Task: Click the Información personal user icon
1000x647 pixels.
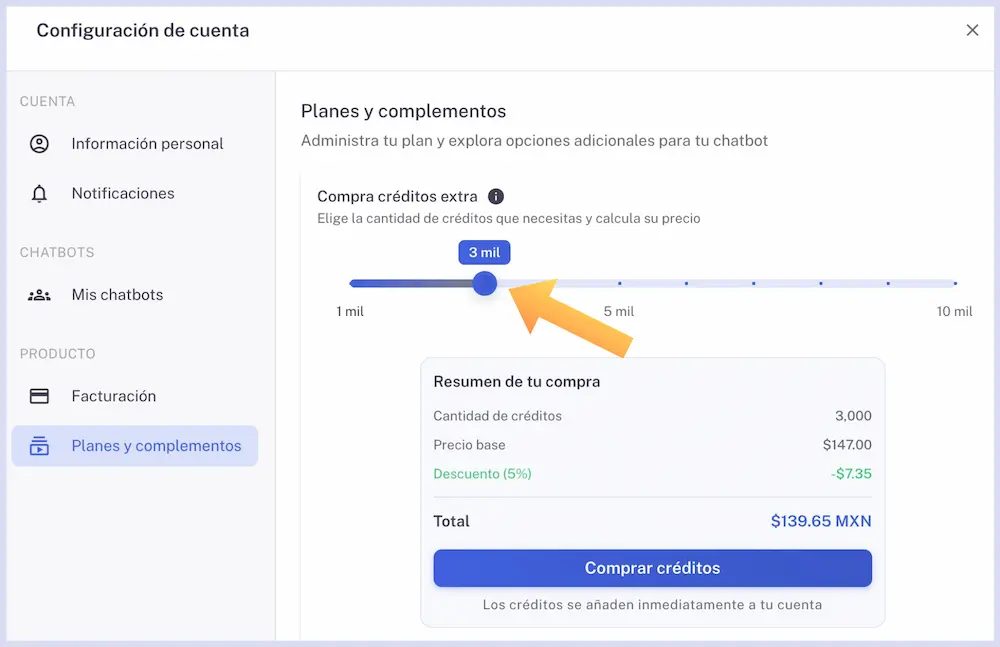Action: click(x=39, y=144)
